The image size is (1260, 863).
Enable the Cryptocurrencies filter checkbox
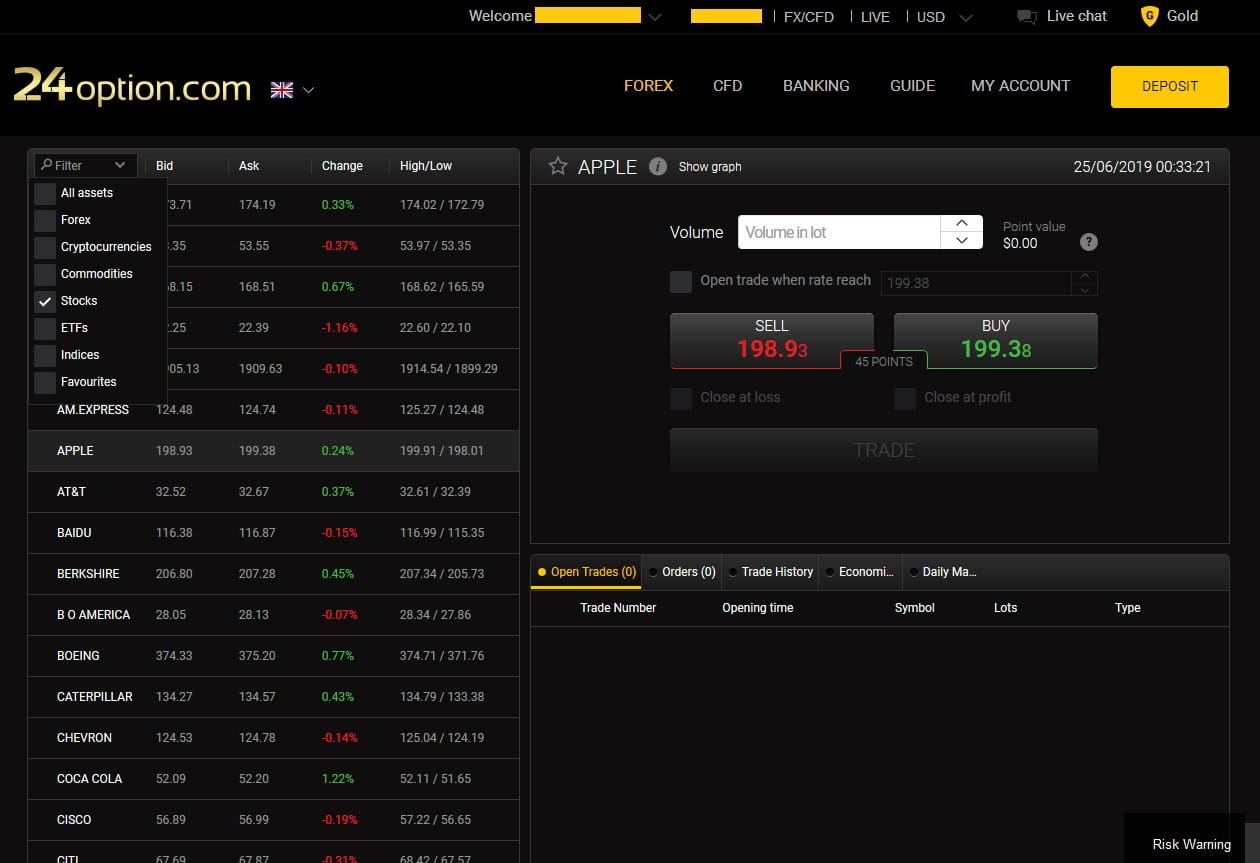(45, 247)
